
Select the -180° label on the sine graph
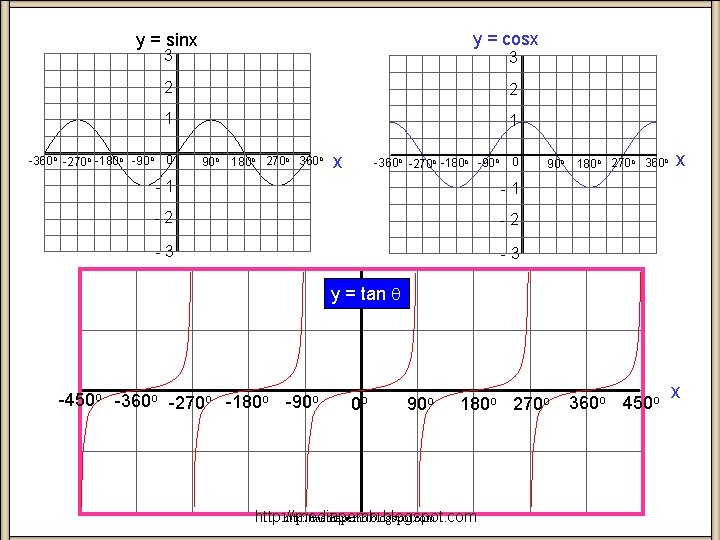[x=109, y=161]
